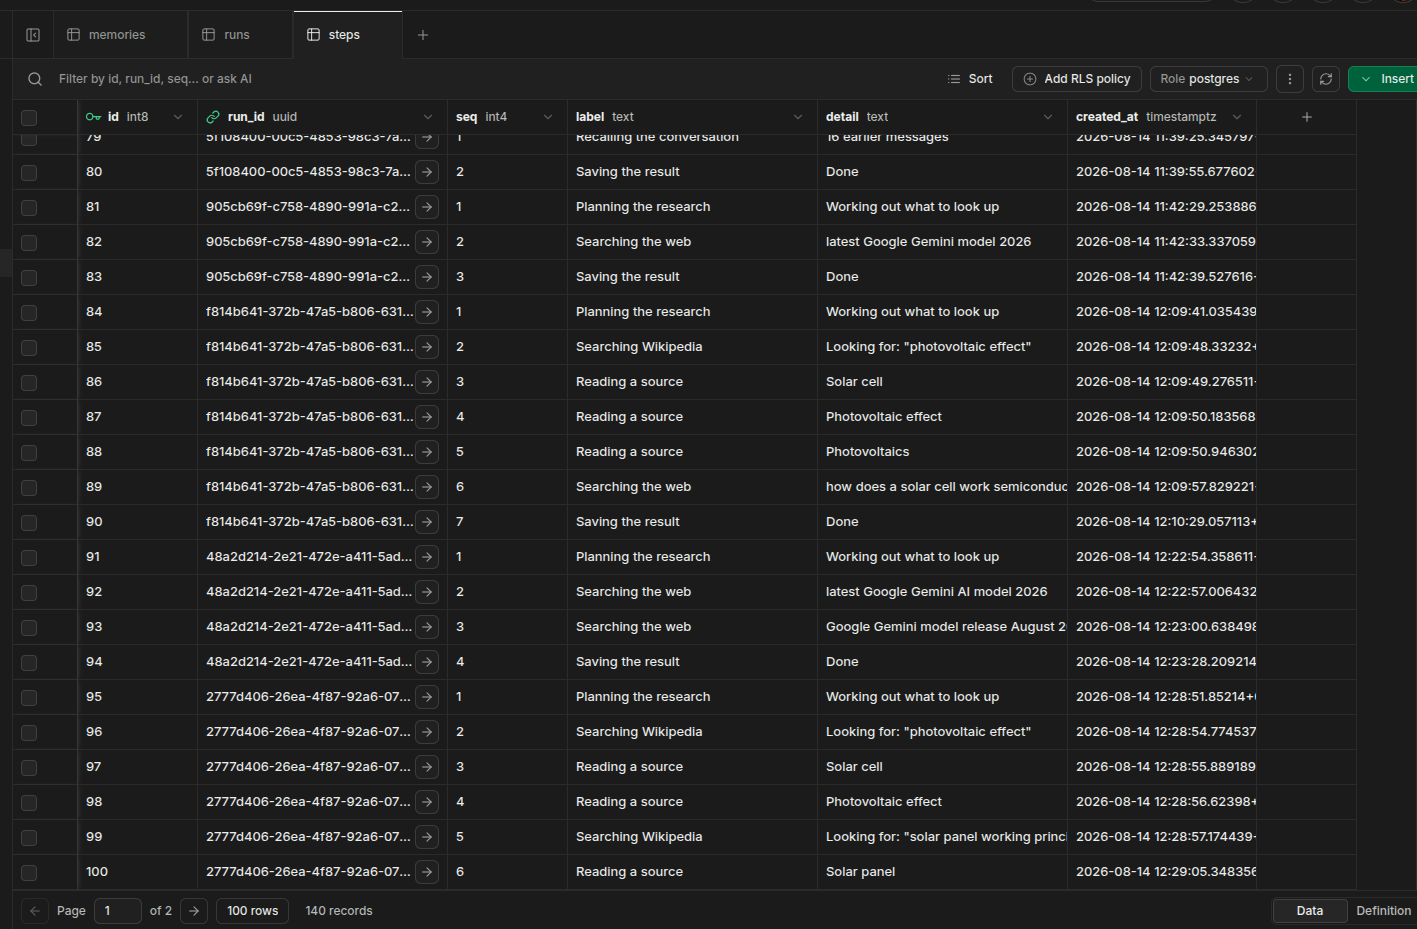Open the seq column header dropdown
Screen dimensions: 1417x929
pos(548,117)
